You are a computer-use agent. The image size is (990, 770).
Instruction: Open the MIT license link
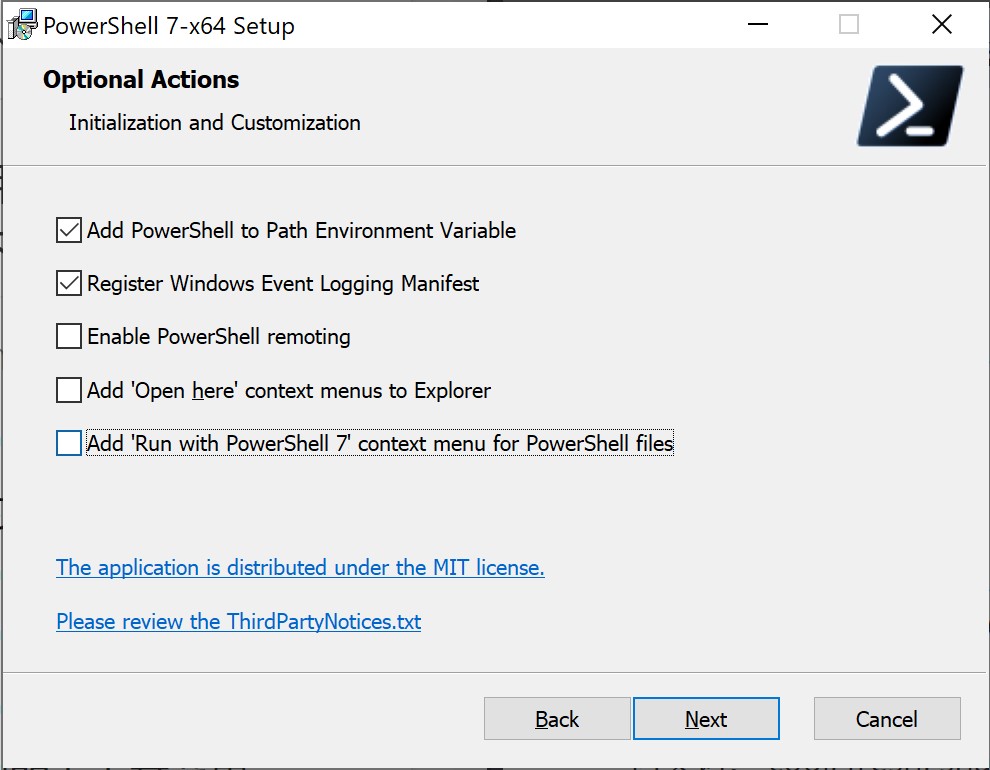point(300,568)
